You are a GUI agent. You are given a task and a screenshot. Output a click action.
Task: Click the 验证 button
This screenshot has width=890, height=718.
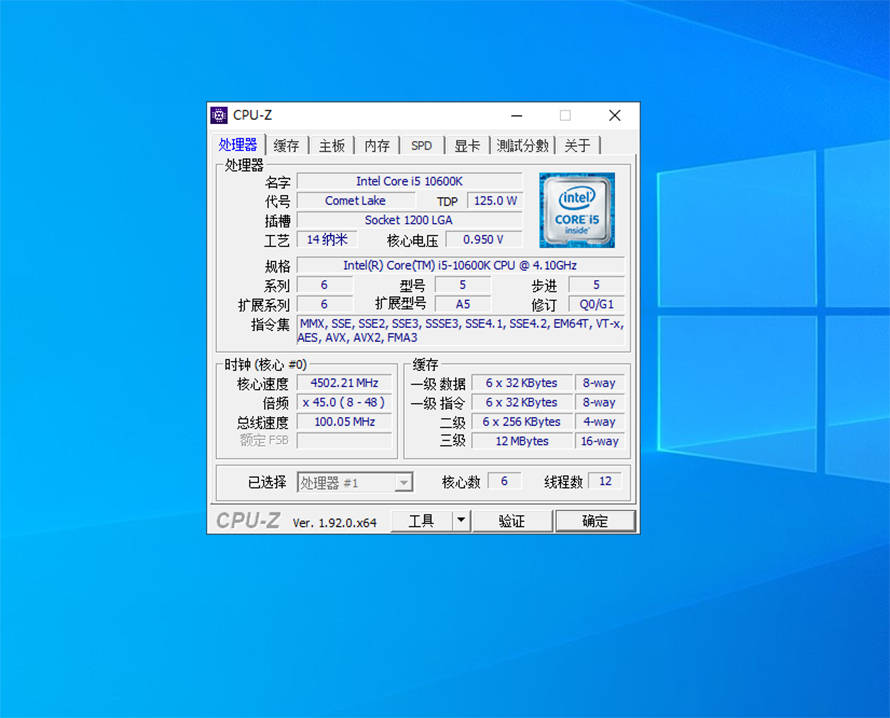coord(512,520)
